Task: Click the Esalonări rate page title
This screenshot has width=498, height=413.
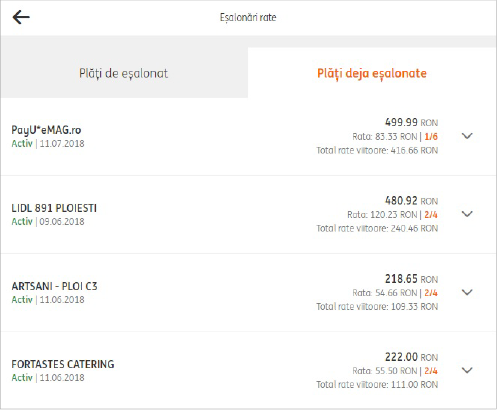Action: click(248, 17)
